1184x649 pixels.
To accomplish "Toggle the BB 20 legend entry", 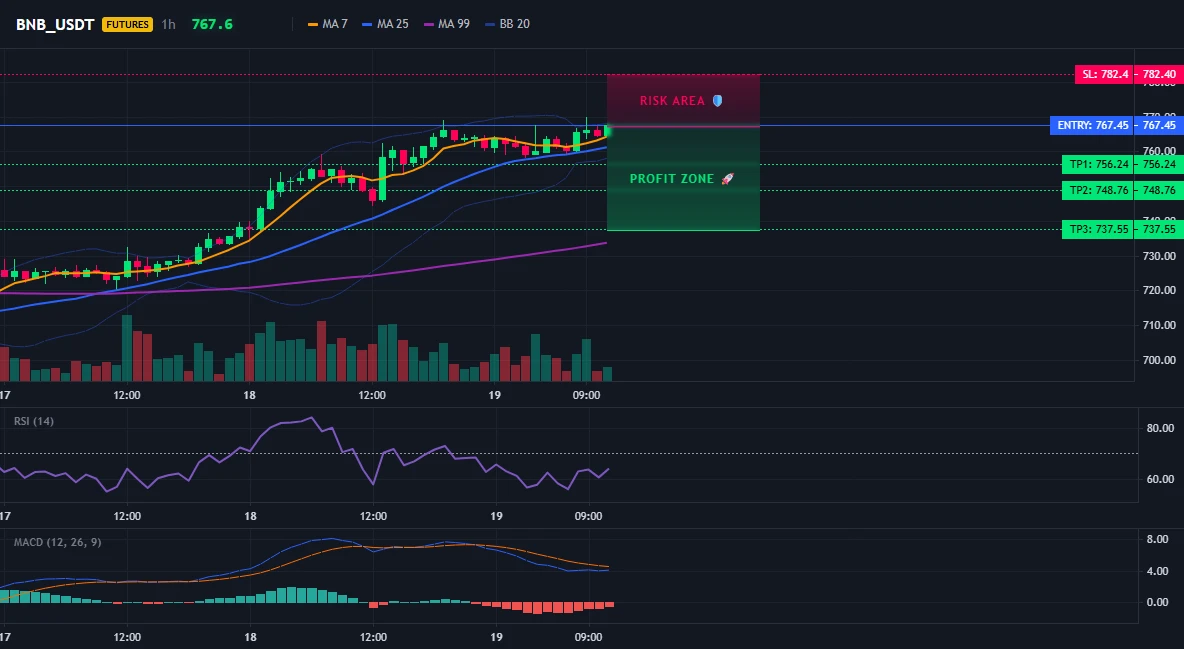I will point(507,24).
